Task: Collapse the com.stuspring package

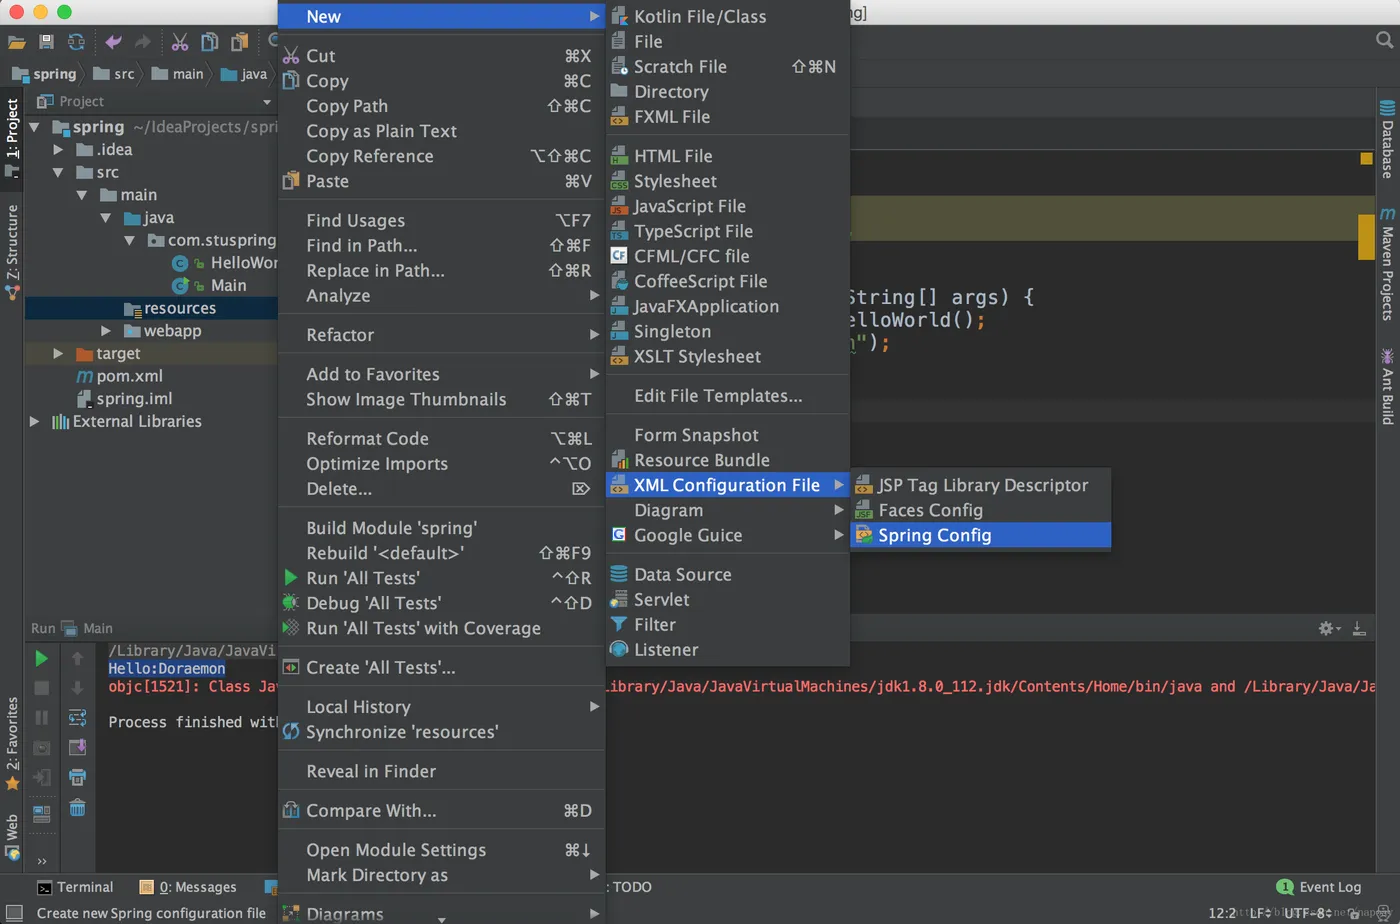Action: [x=130, y=241]
